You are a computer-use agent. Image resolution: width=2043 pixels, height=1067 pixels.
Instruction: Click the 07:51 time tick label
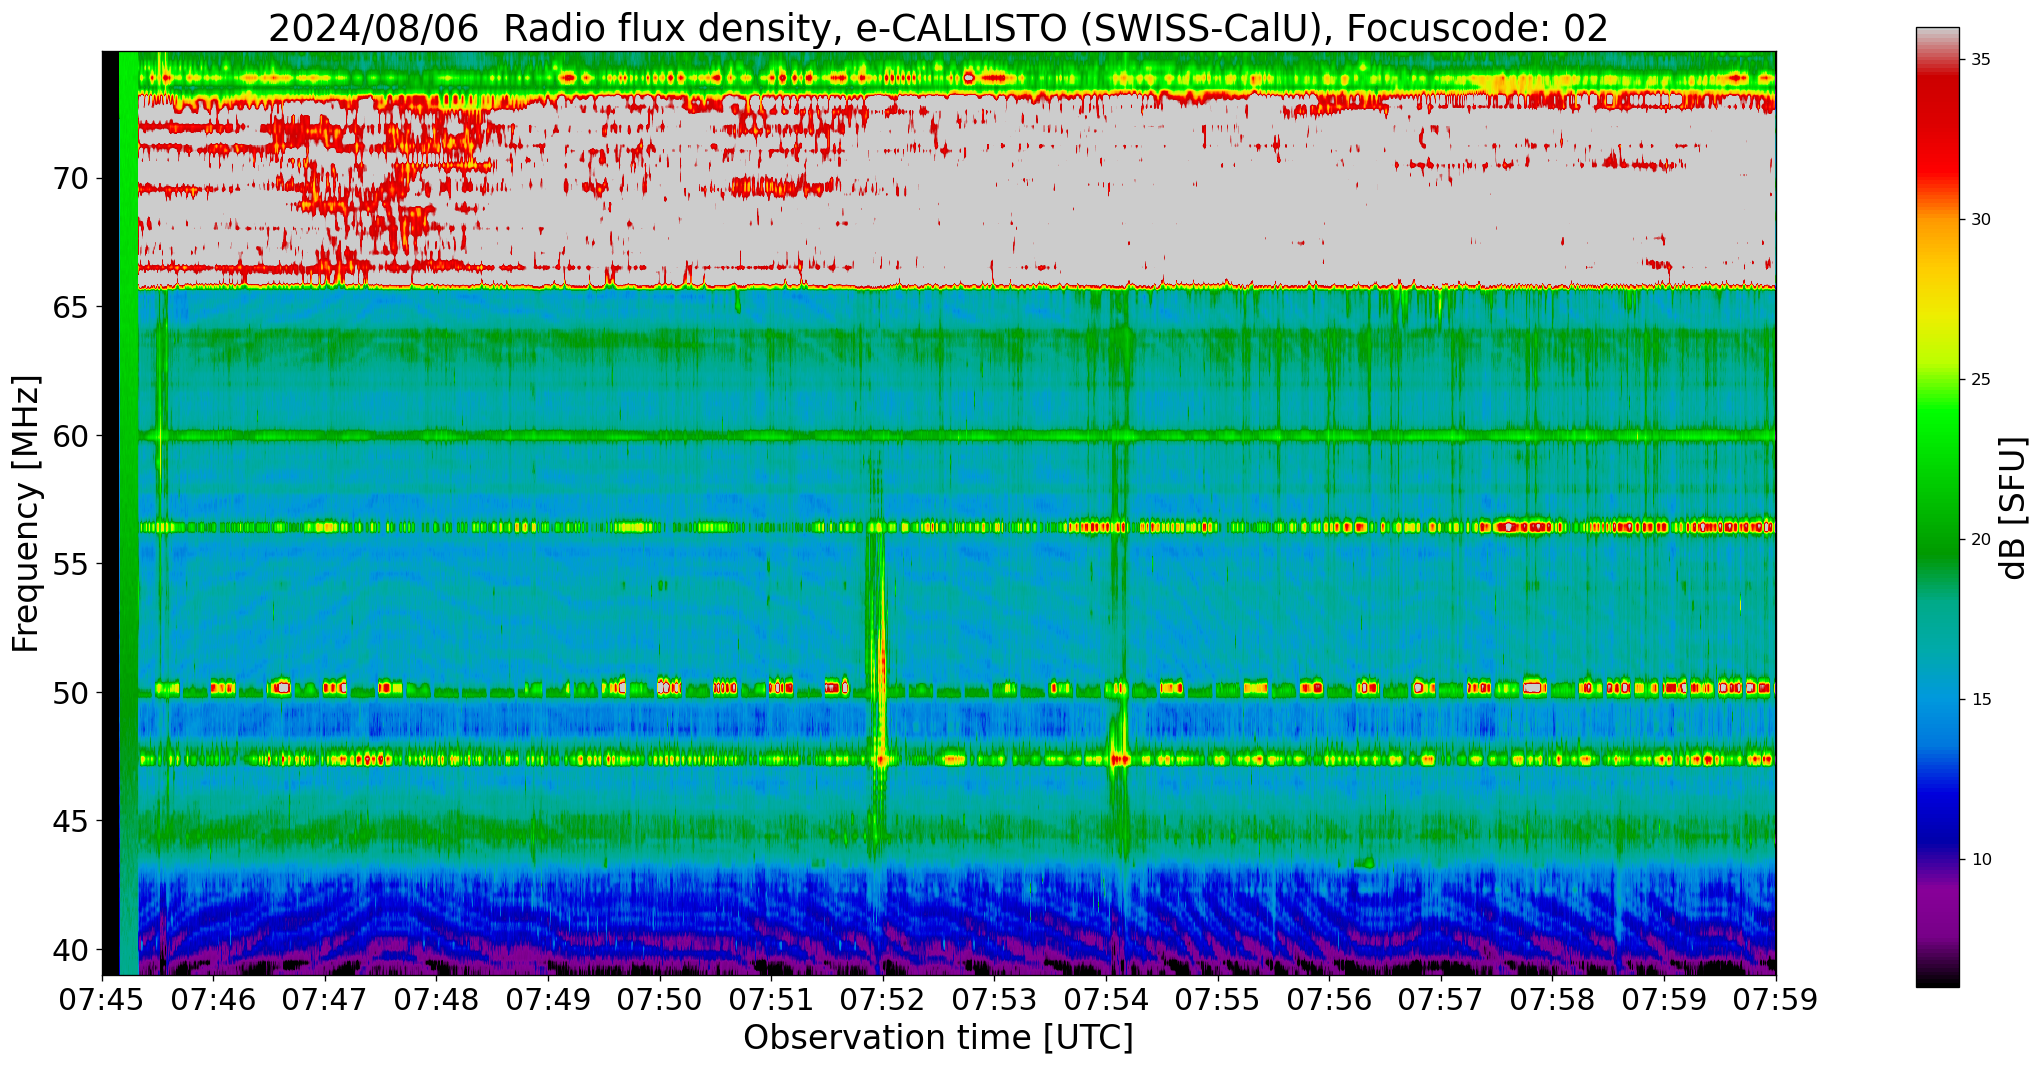772,1000
